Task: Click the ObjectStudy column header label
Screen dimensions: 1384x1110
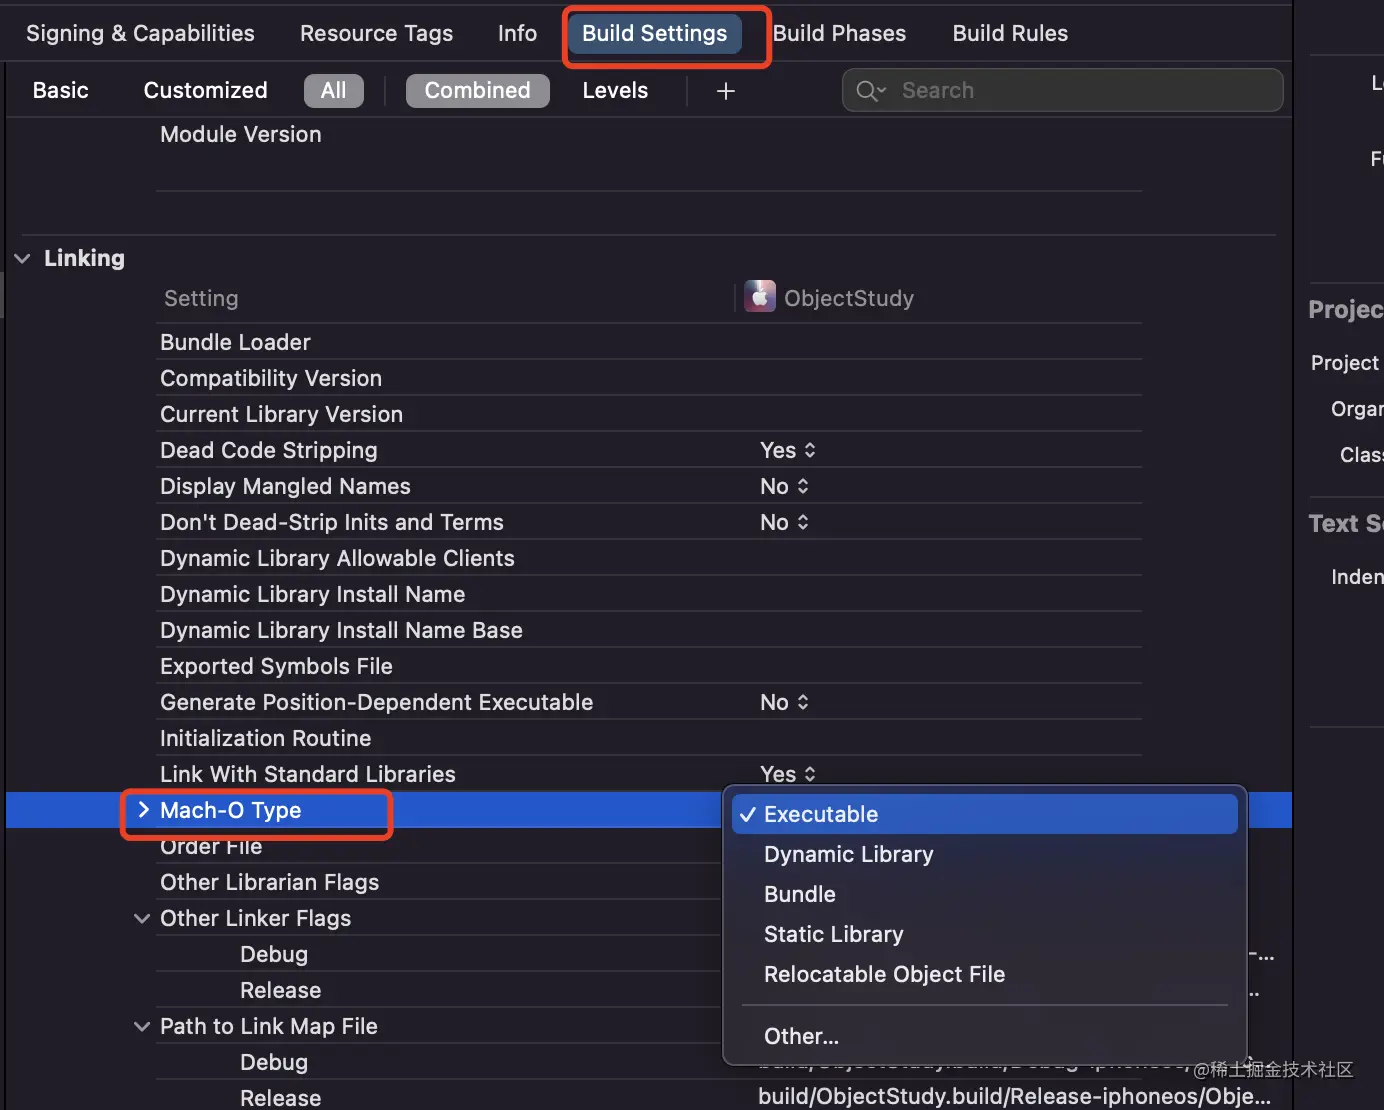Action: tap(849, 298)
